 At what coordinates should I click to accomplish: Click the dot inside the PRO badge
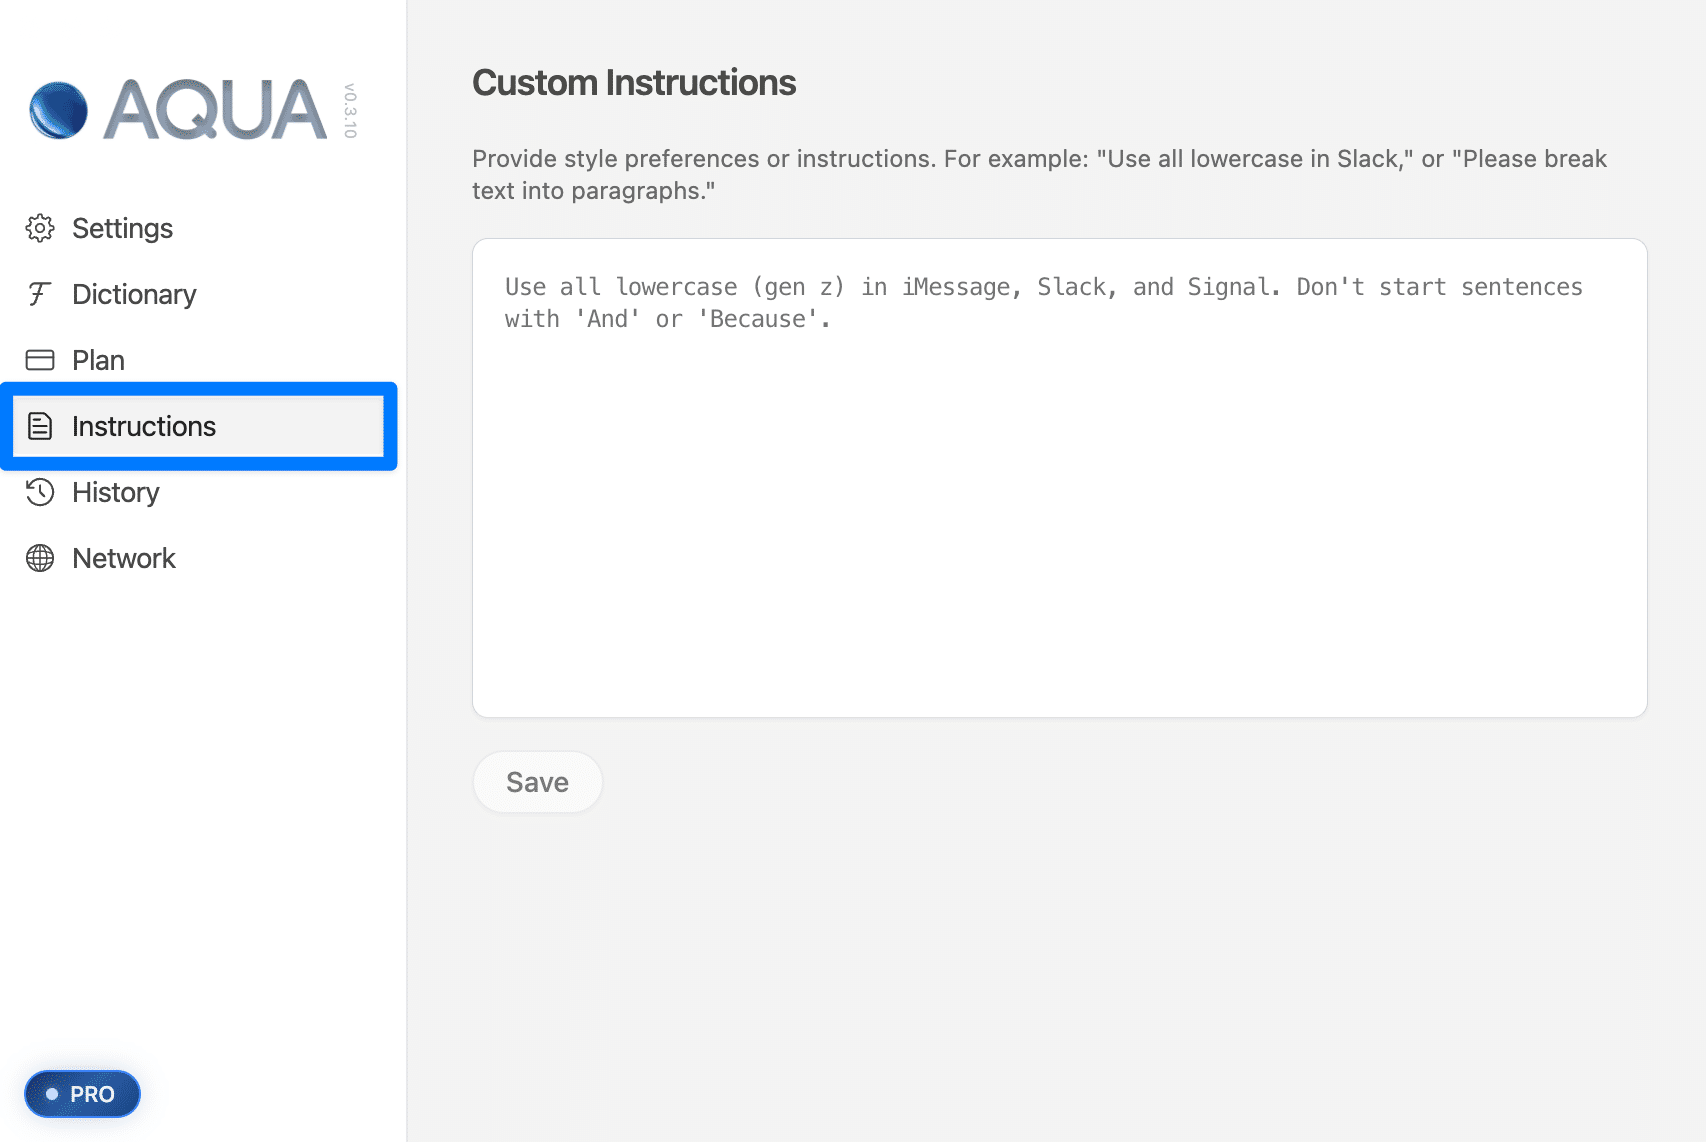click(x=52, y=1094)
